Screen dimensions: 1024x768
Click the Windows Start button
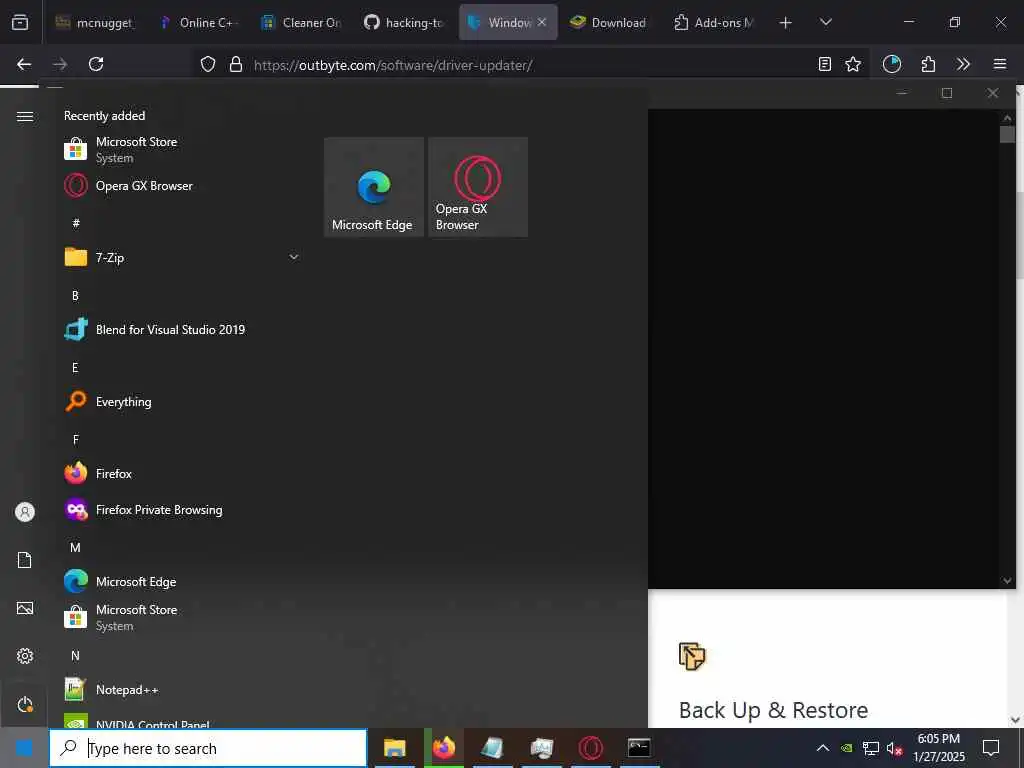click(24, 748)
